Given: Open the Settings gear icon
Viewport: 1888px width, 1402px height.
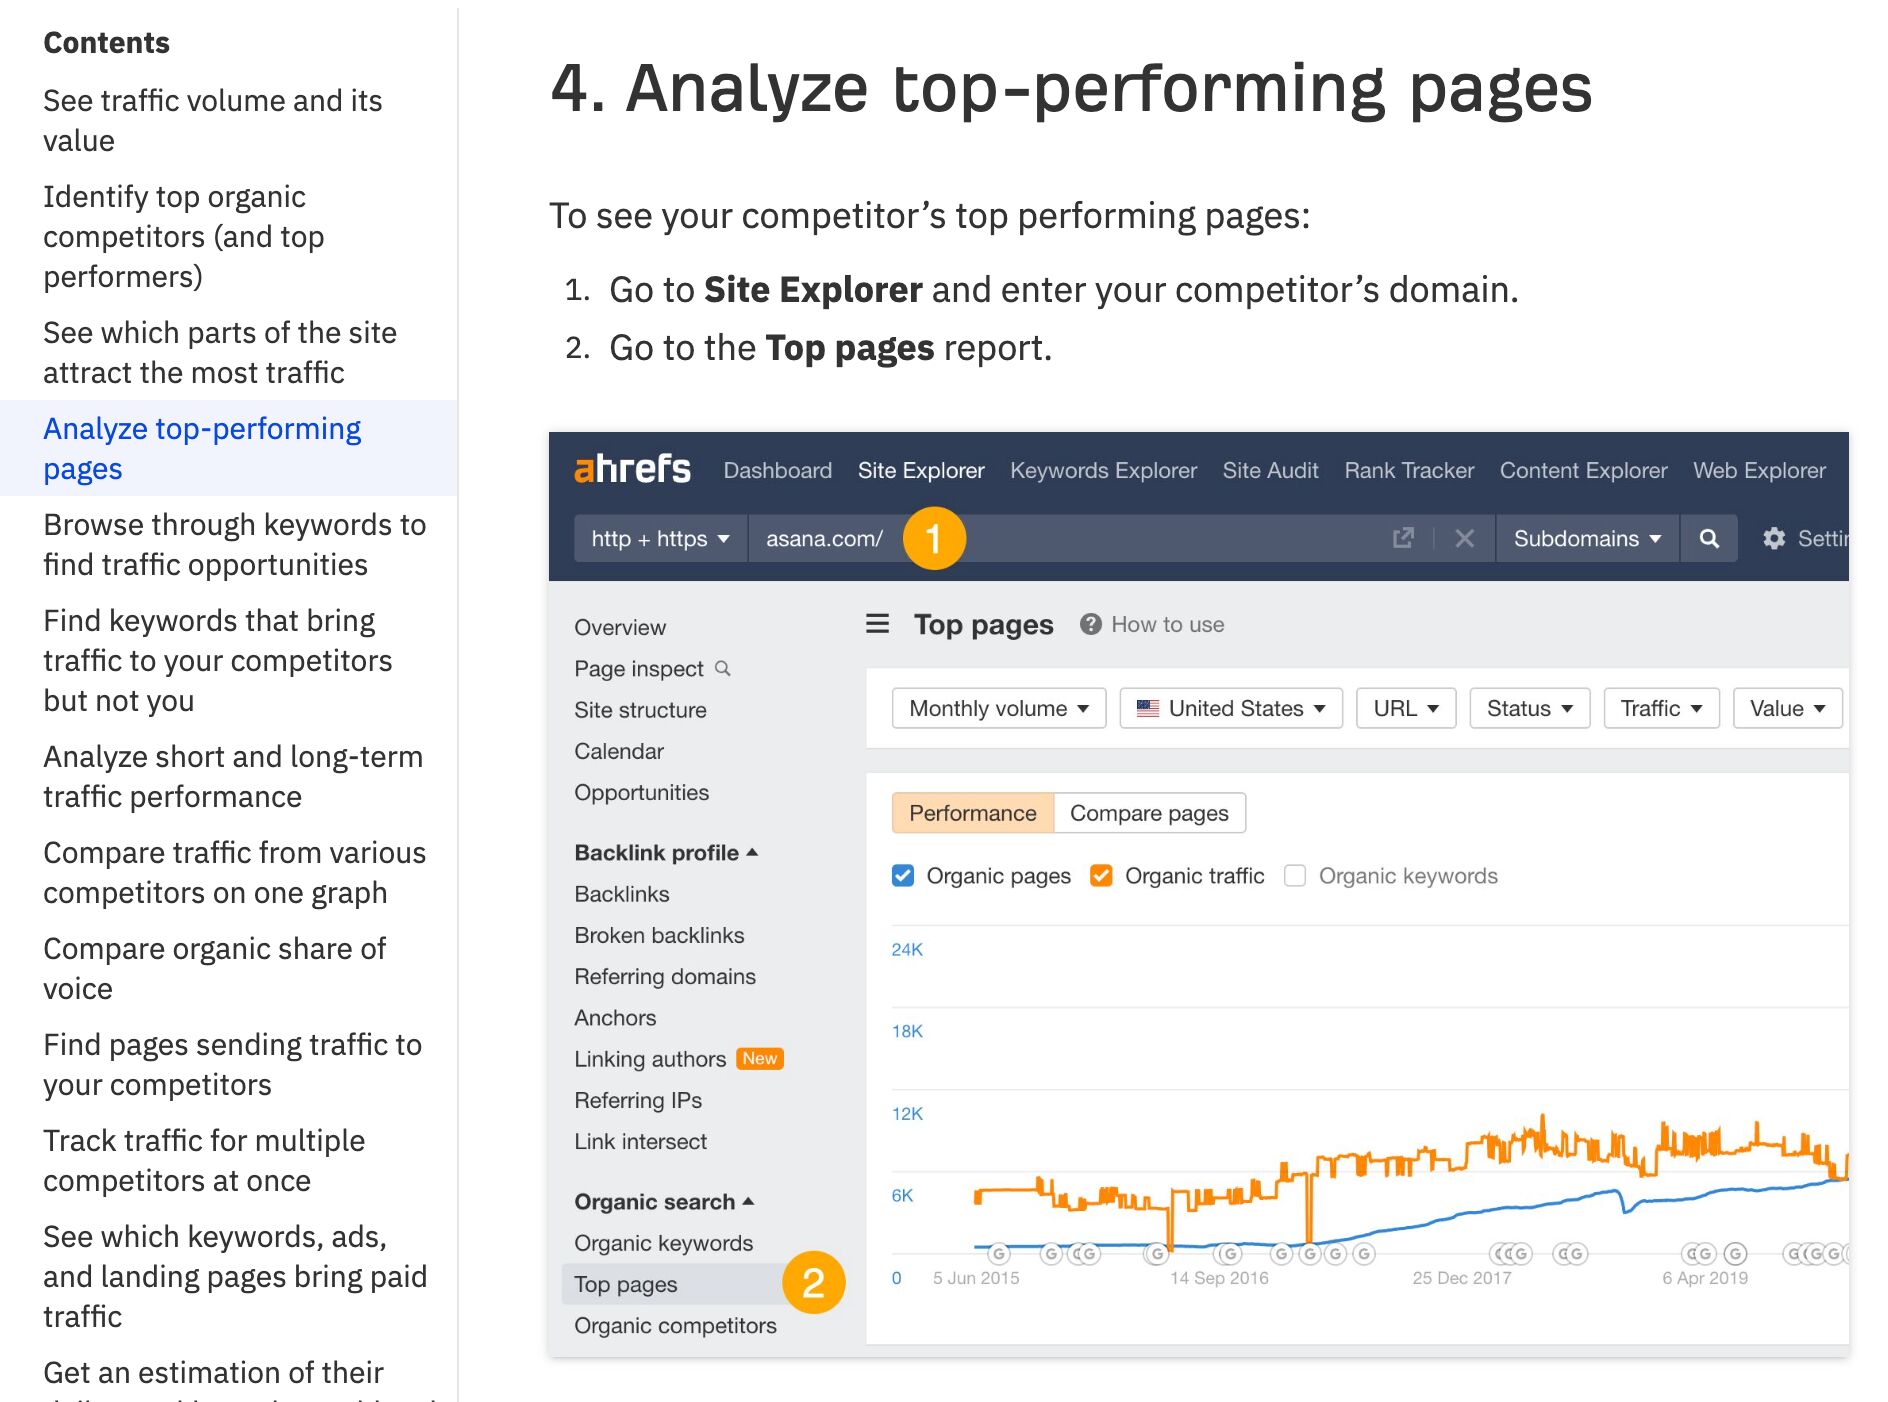Looking at the screenshot, I should coord(1774,539).
